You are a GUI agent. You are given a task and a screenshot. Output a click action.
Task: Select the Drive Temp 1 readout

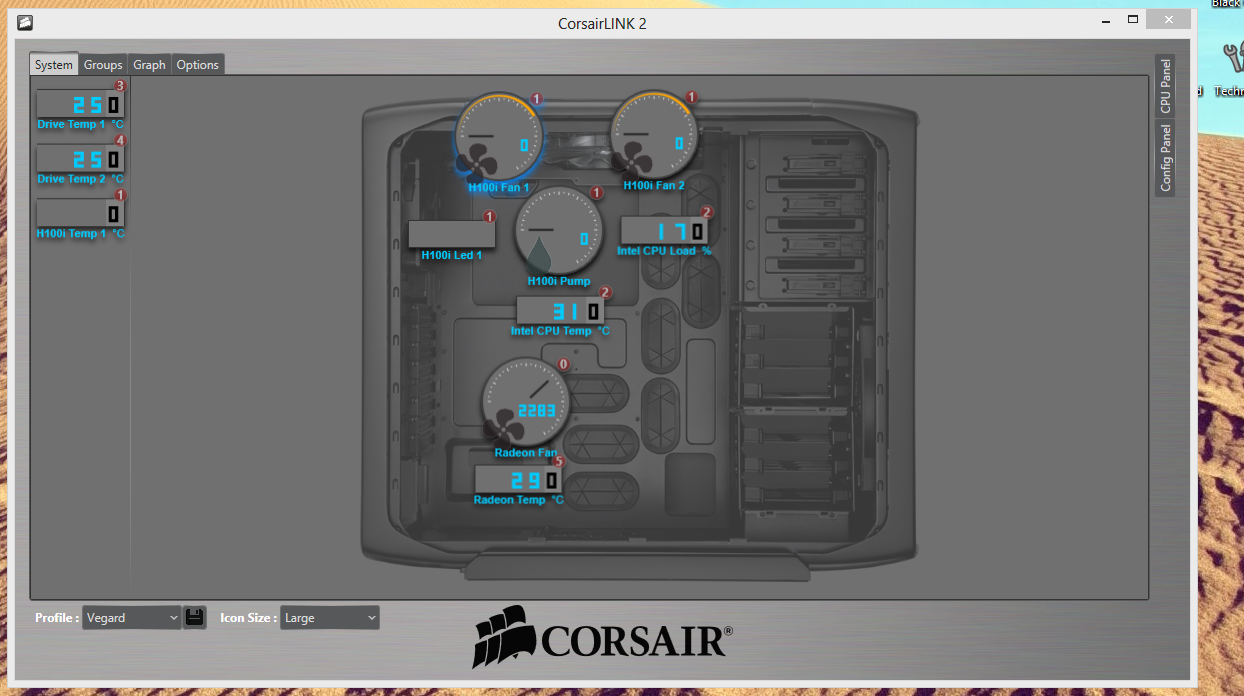[x=80, y=104]
